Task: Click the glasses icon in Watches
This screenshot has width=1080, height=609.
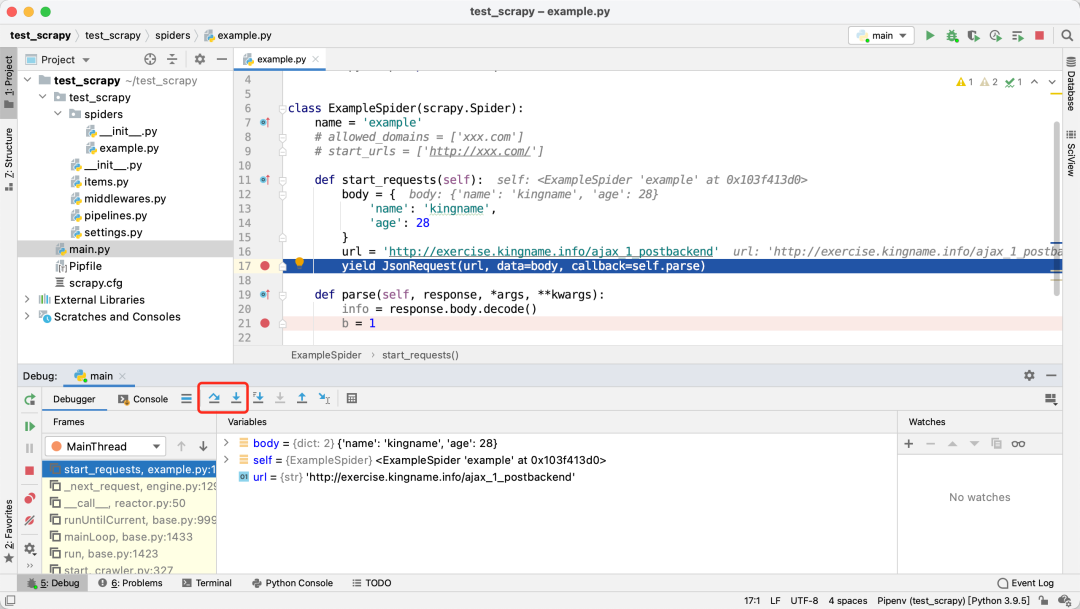Action: click(x=1018, y=444)
